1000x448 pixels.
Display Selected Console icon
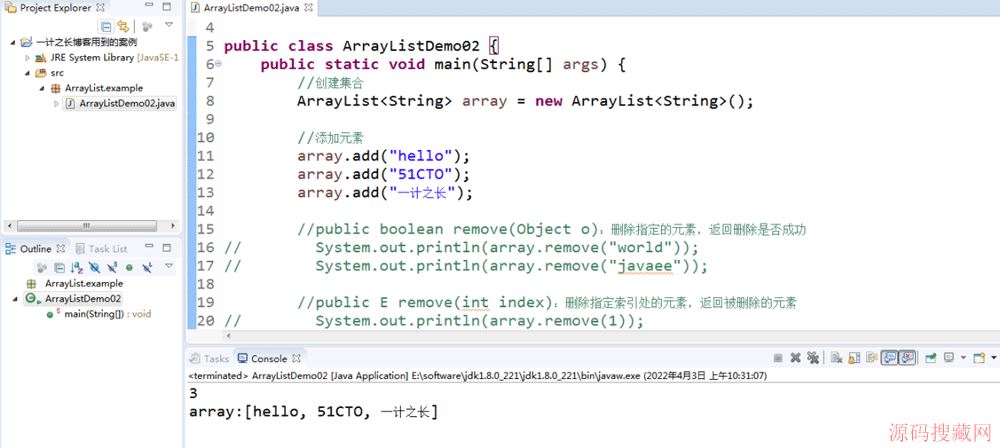(x=949, y=358)
